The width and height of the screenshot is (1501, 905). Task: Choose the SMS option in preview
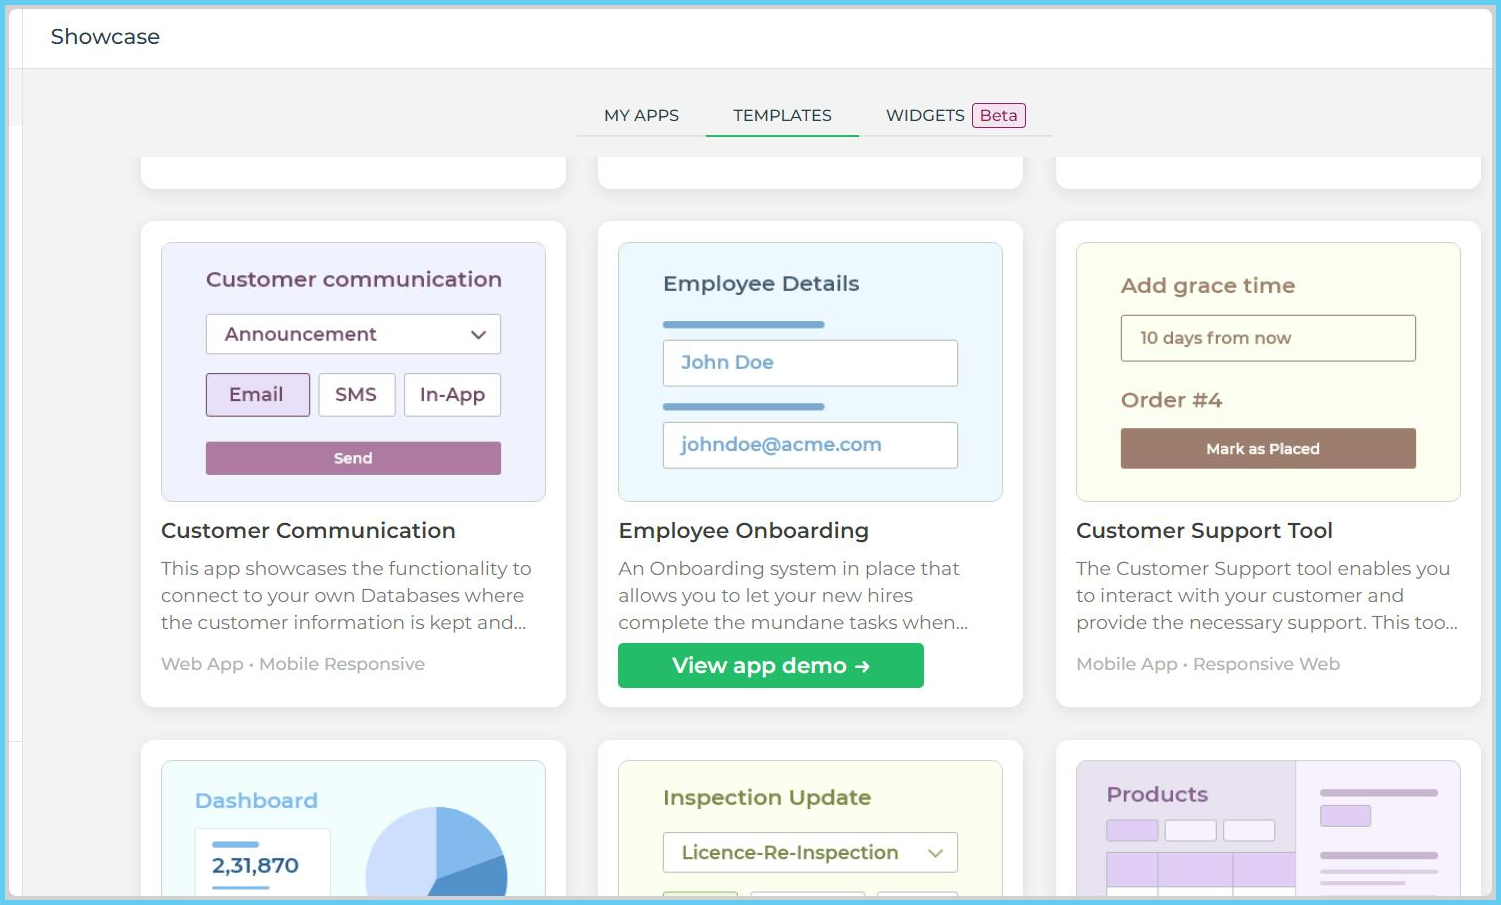(356, 395)
